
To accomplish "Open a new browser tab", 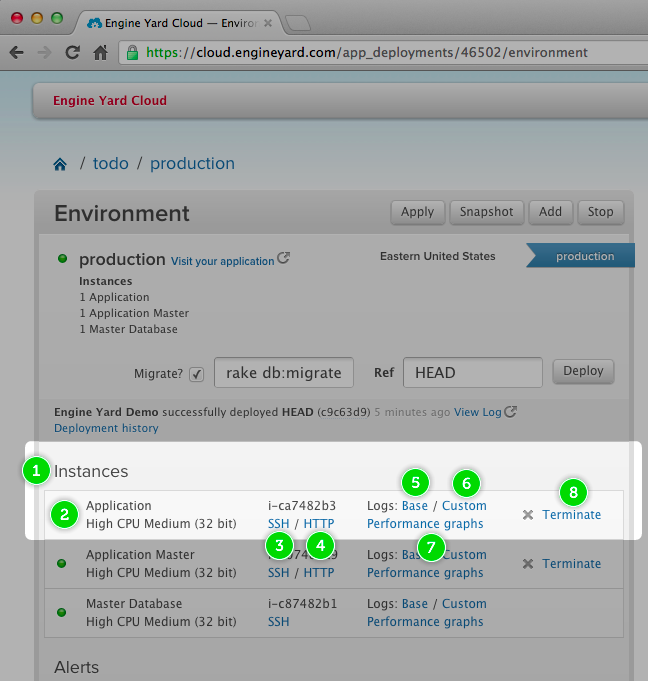I will pyautogui.click(x=297, y=22).
